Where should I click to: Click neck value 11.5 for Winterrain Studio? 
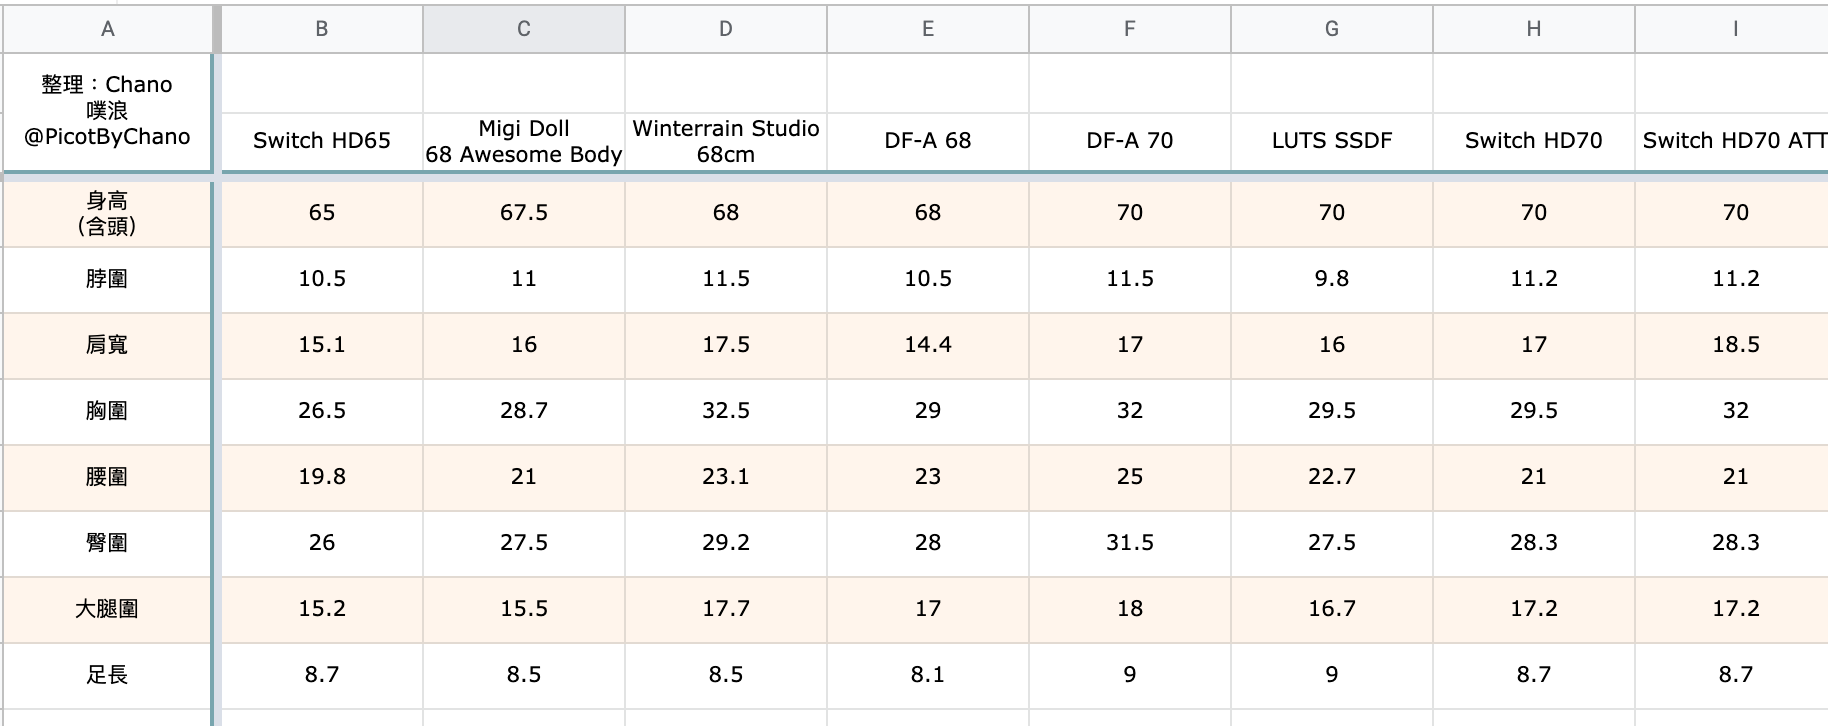[726, 279]
